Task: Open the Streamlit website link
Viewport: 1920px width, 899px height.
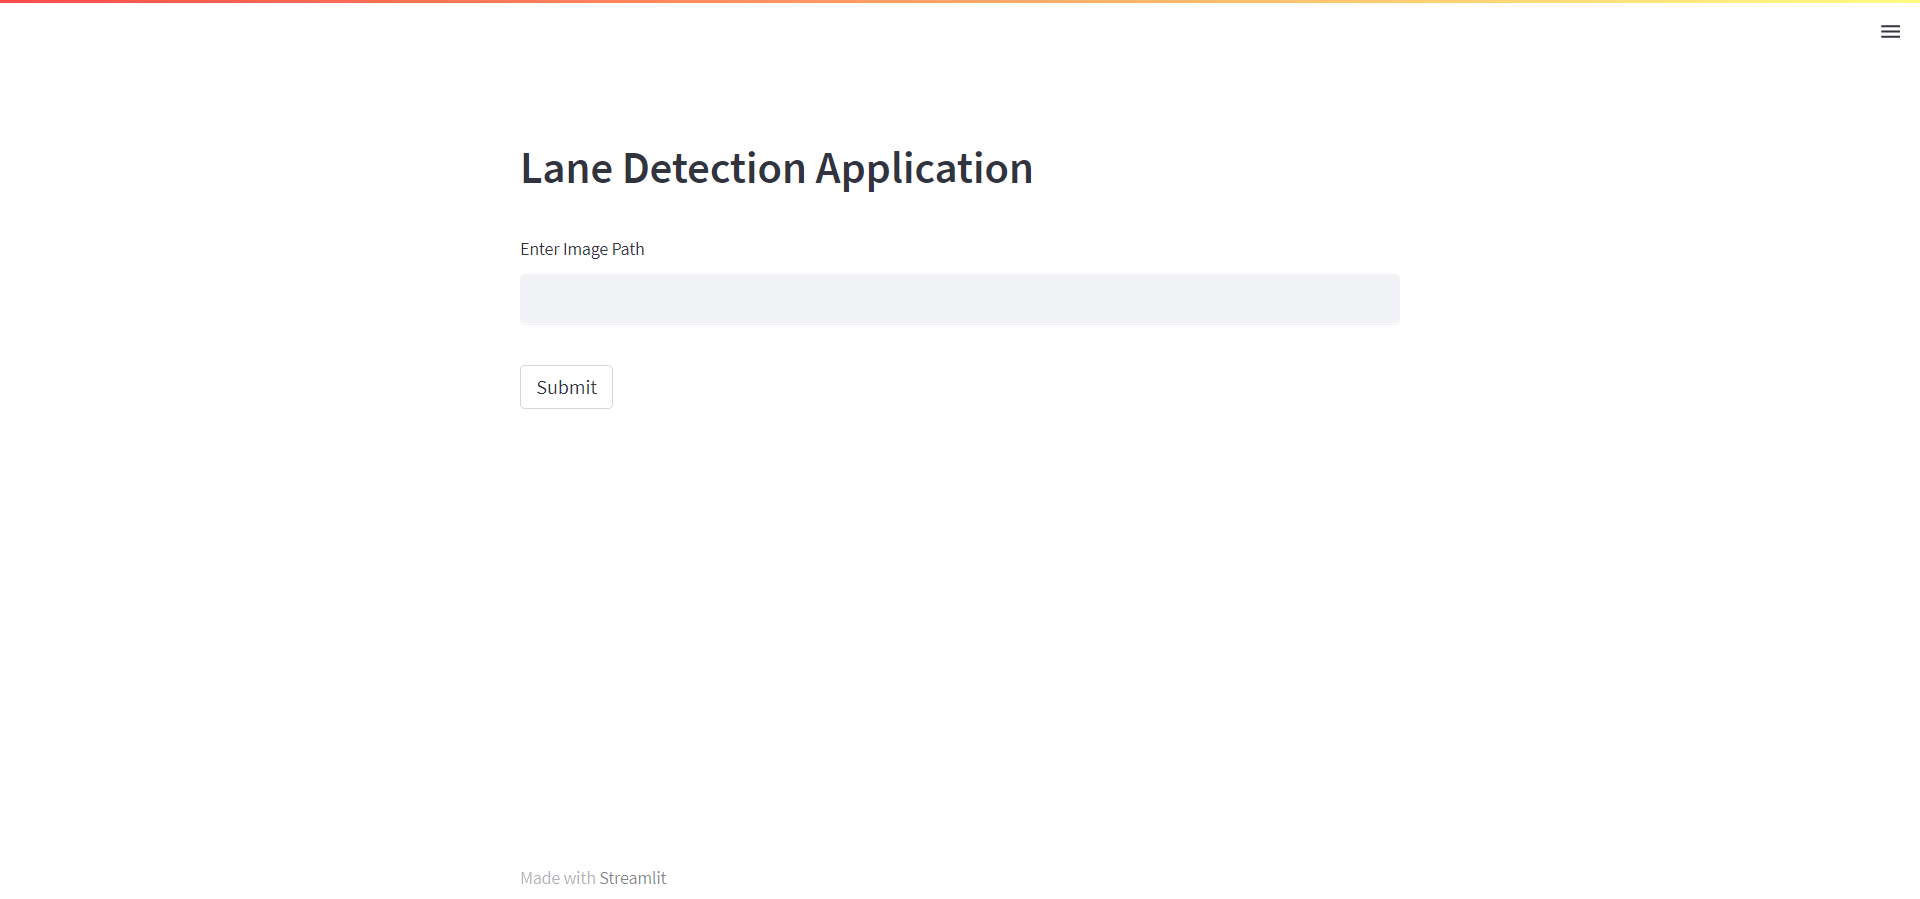Action: click(x=633, y=877)
